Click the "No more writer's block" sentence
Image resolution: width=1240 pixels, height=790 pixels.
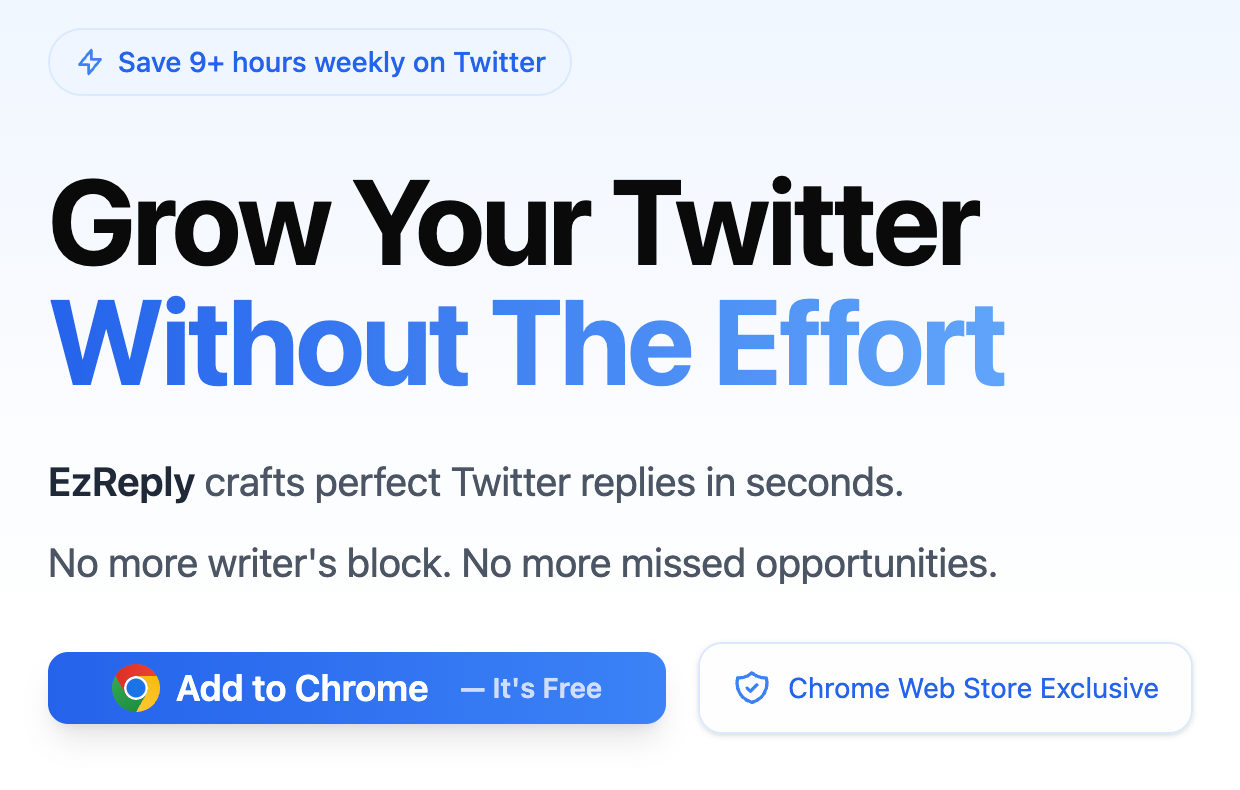pos(251,564)
